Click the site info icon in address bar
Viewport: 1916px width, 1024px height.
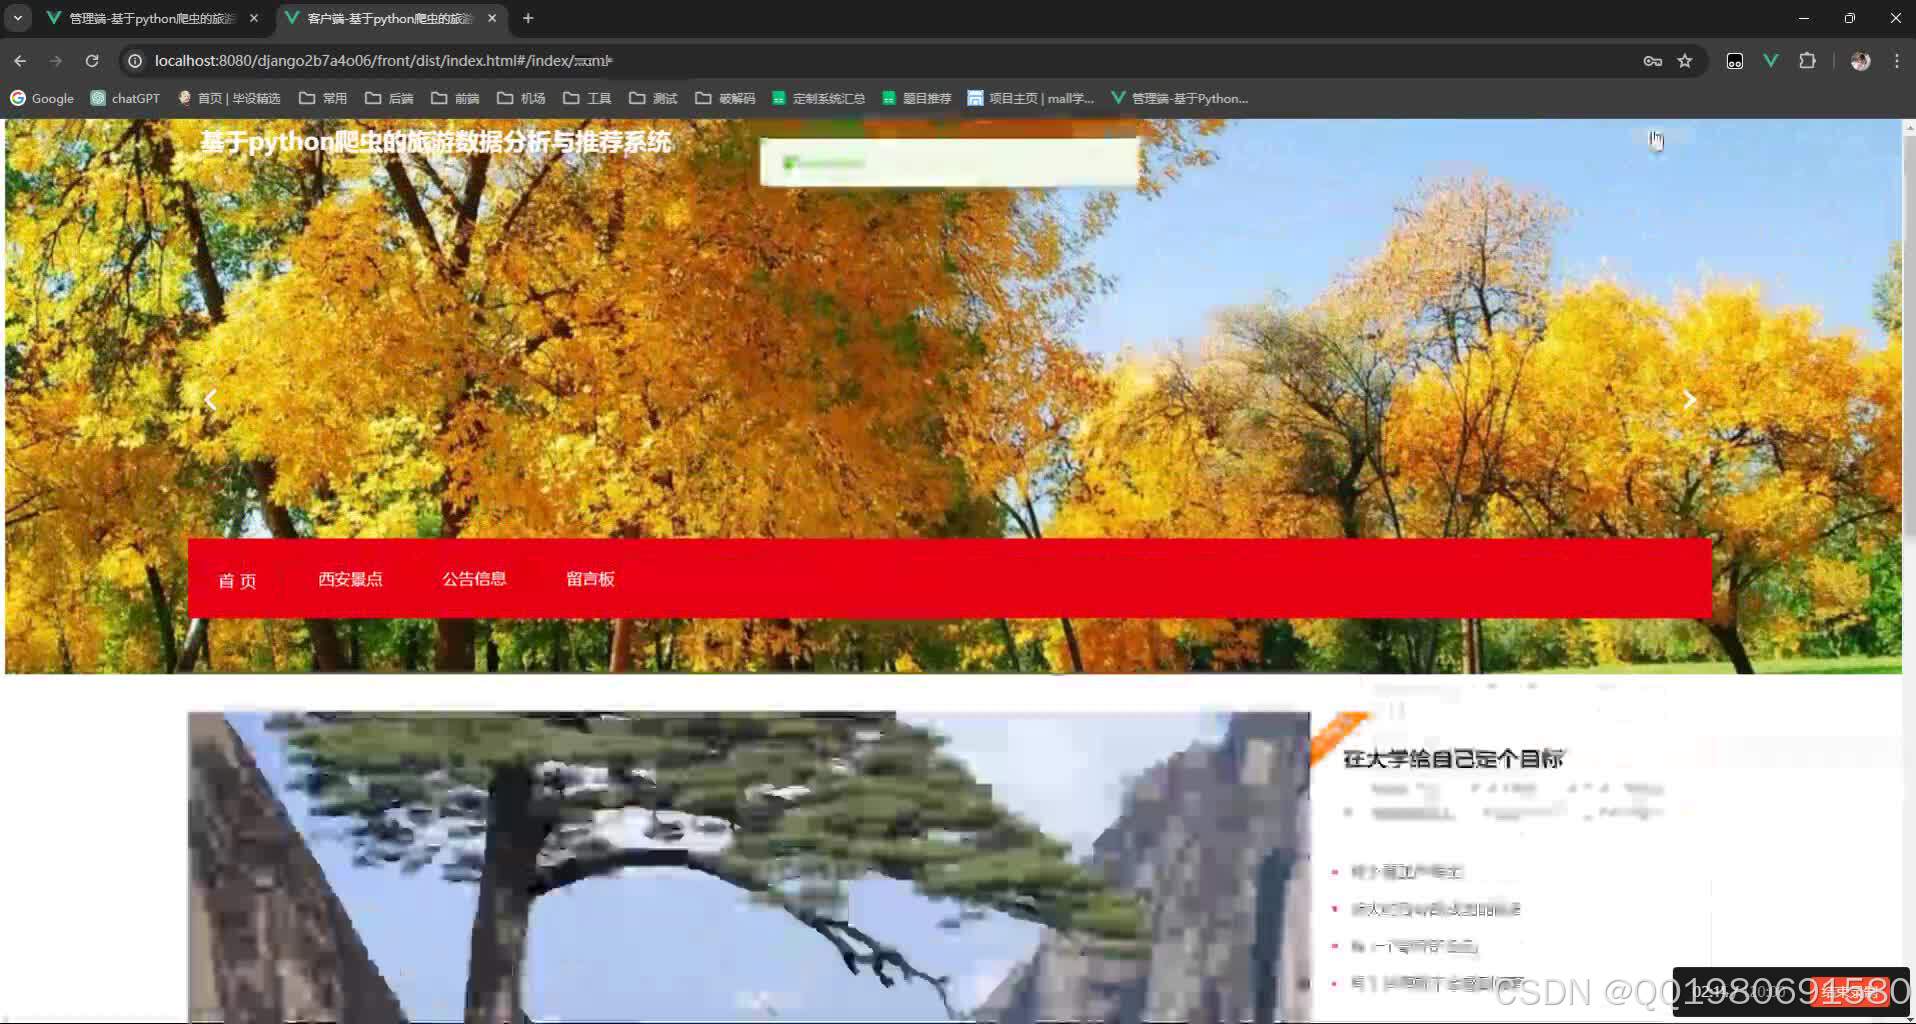point(135,60)
